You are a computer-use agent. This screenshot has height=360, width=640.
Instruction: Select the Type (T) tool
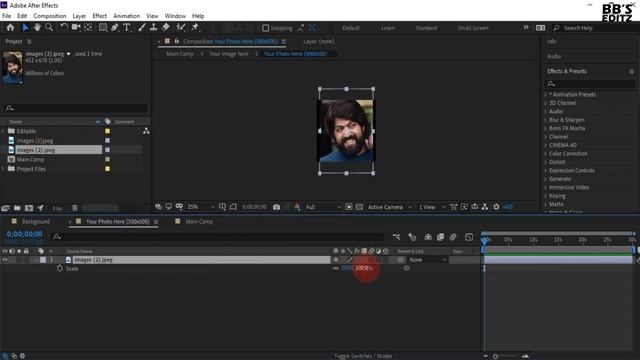pos(127,27)
